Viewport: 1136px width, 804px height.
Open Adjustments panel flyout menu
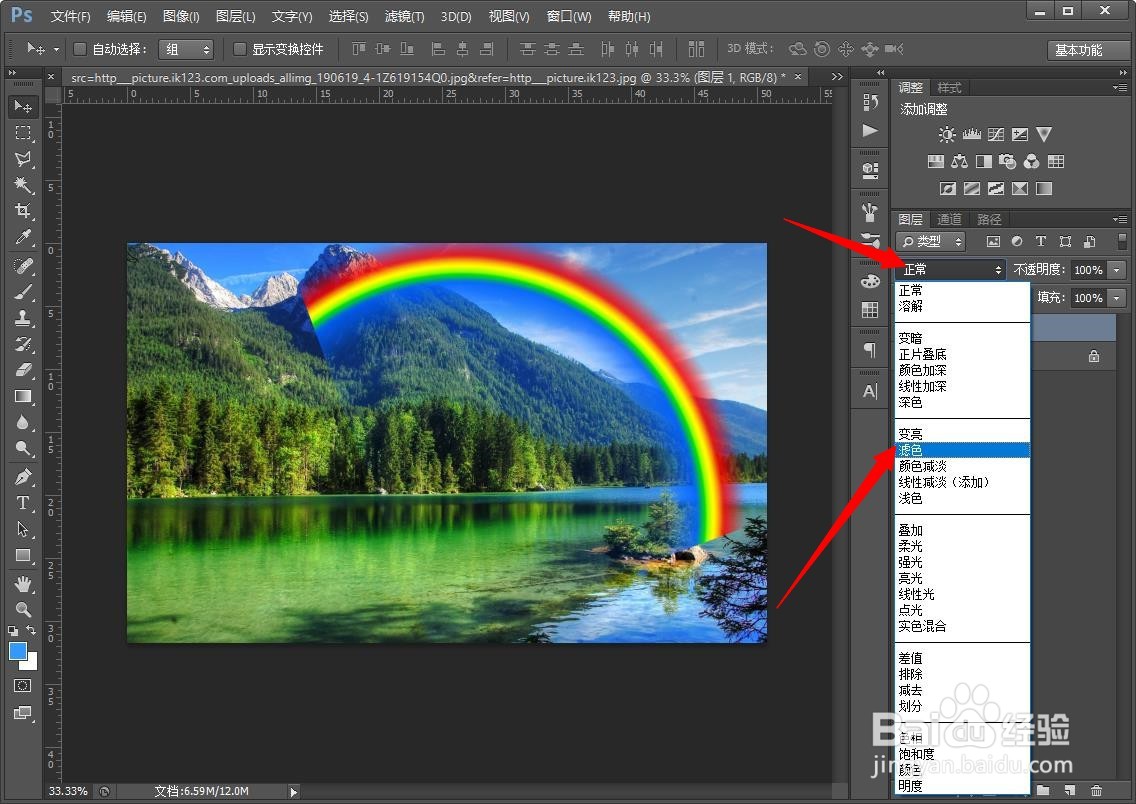click(1120, 88)
